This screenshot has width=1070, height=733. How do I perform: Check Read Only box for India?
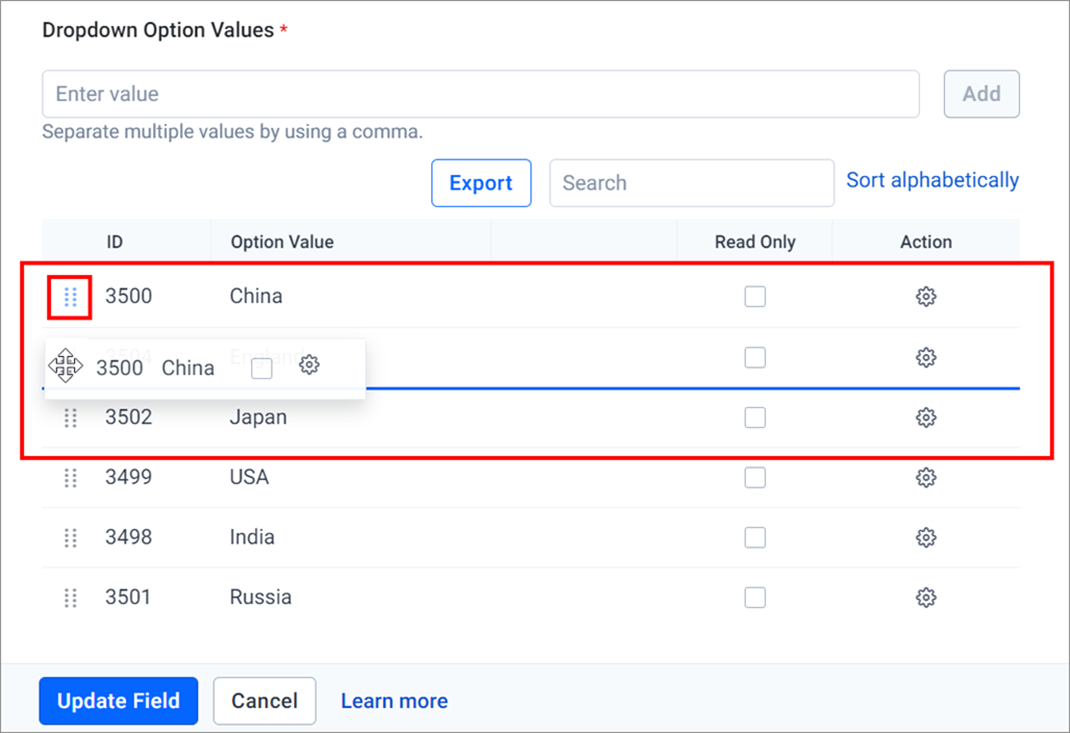click(x=755, y=538)
